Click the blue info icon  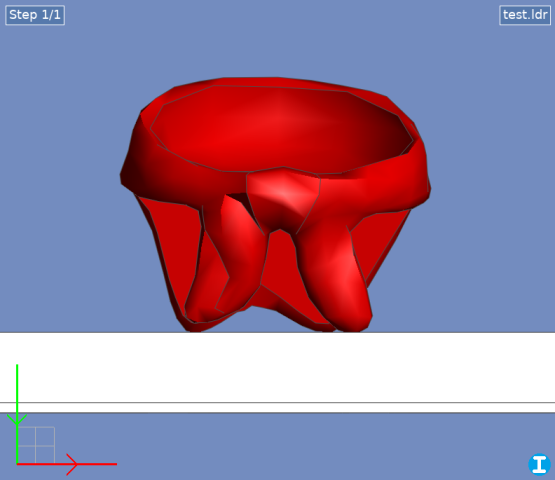[539, 464]
